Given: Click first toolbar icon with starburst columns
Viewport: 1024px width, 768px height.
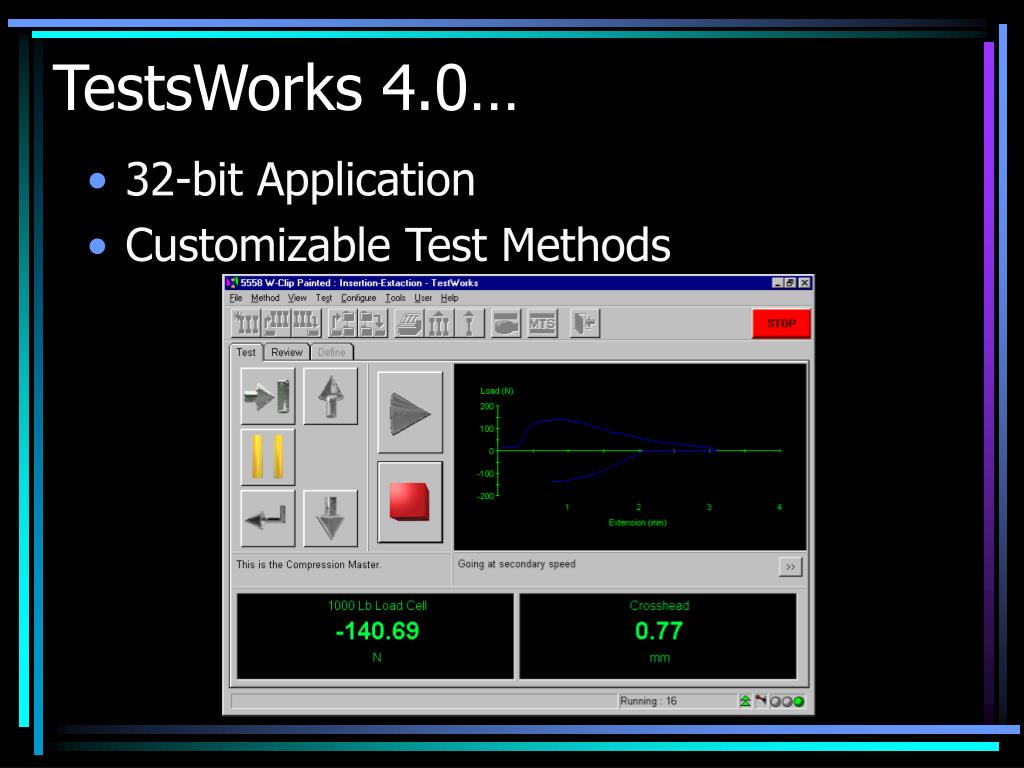Looking at the screenshot, I should point(246,323).
